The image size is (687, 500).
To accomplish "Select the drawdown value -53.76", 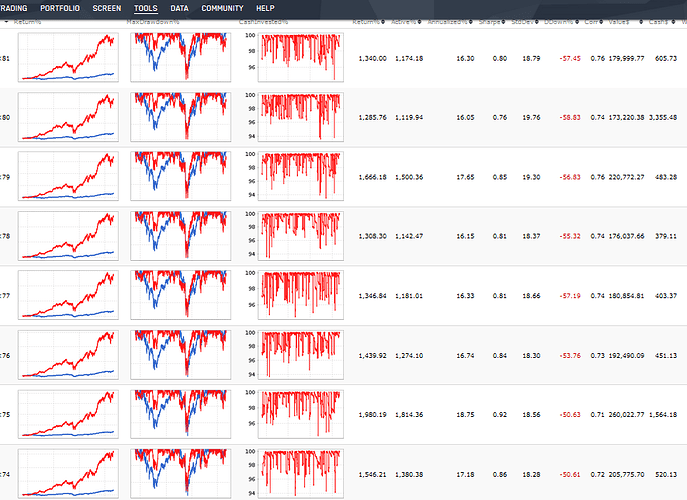I will click(570, 355).
